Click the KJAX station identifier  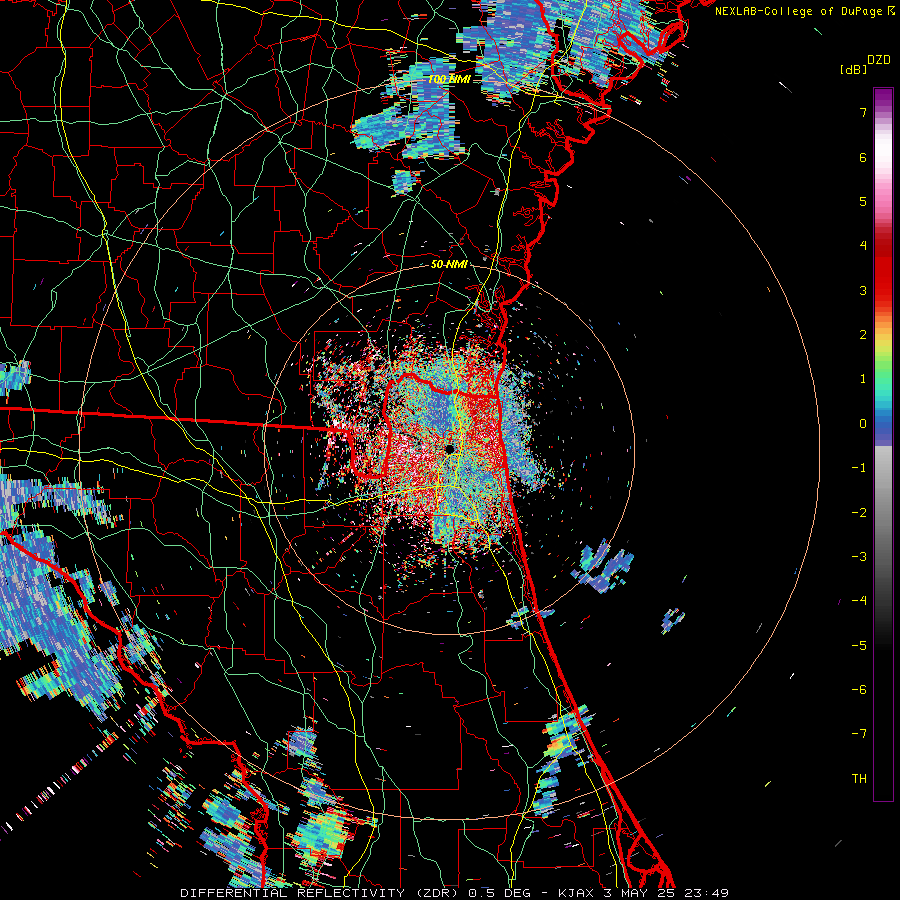pos(576,893)
